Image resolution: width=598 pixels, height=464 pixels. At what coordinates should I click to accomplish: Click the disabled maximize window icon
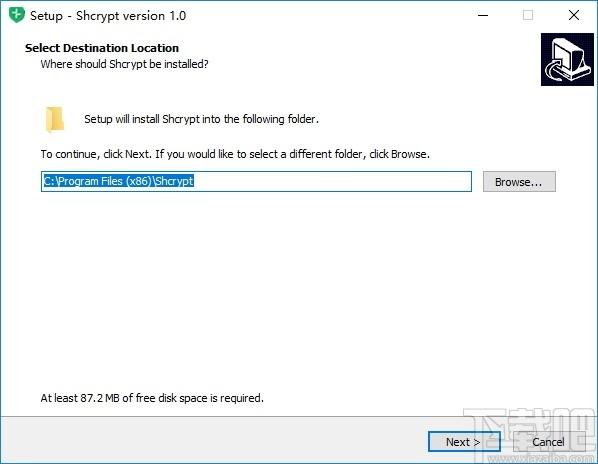pos(528,15)
